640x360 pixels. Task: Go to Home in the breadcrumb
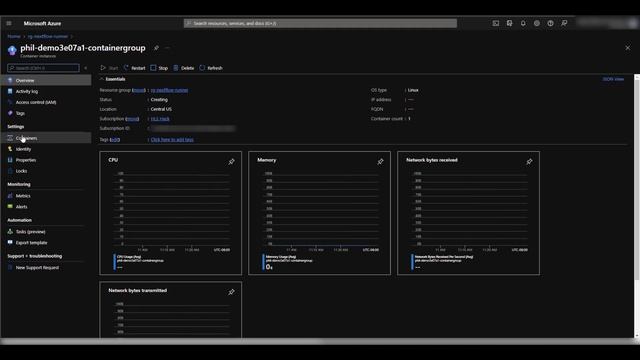click(x=14, y=36)
